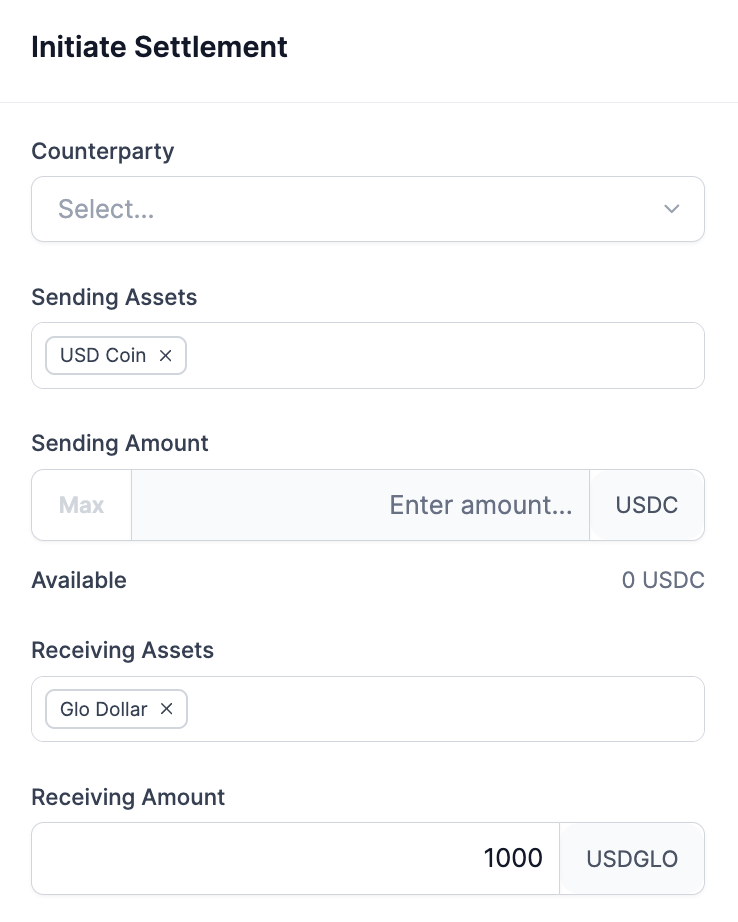Viewport: 738px width, 922px height.
Task: Click the Counterparty dropdown chevron arrow
Action: tap(672, 209)
